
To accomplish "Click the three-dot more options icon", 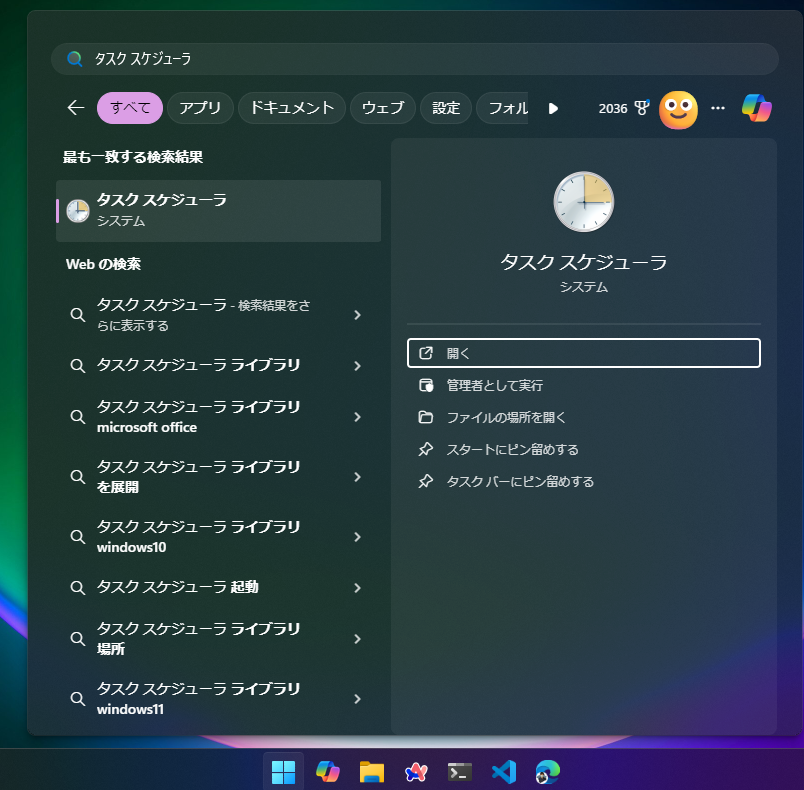I will point(717,108).
